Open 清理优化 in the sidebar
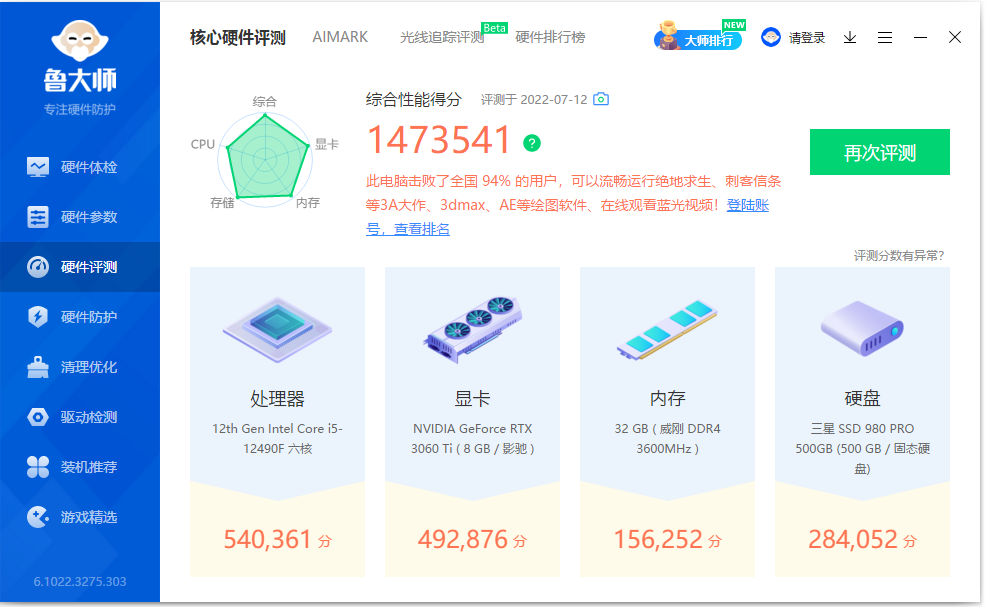 80,367
